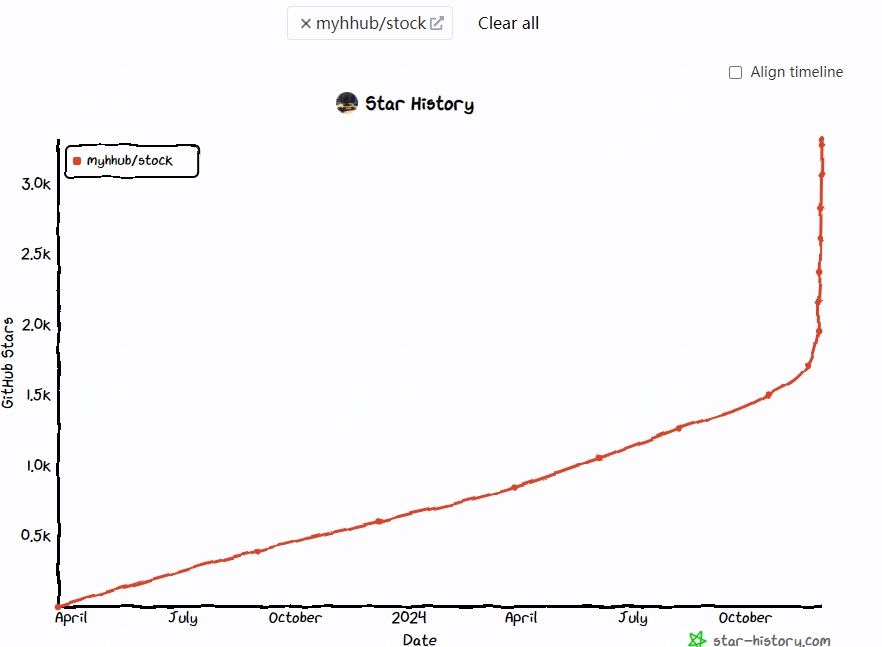Click the data point at the 1.5k level
882x647 pixels.
(x=768, y=395)
